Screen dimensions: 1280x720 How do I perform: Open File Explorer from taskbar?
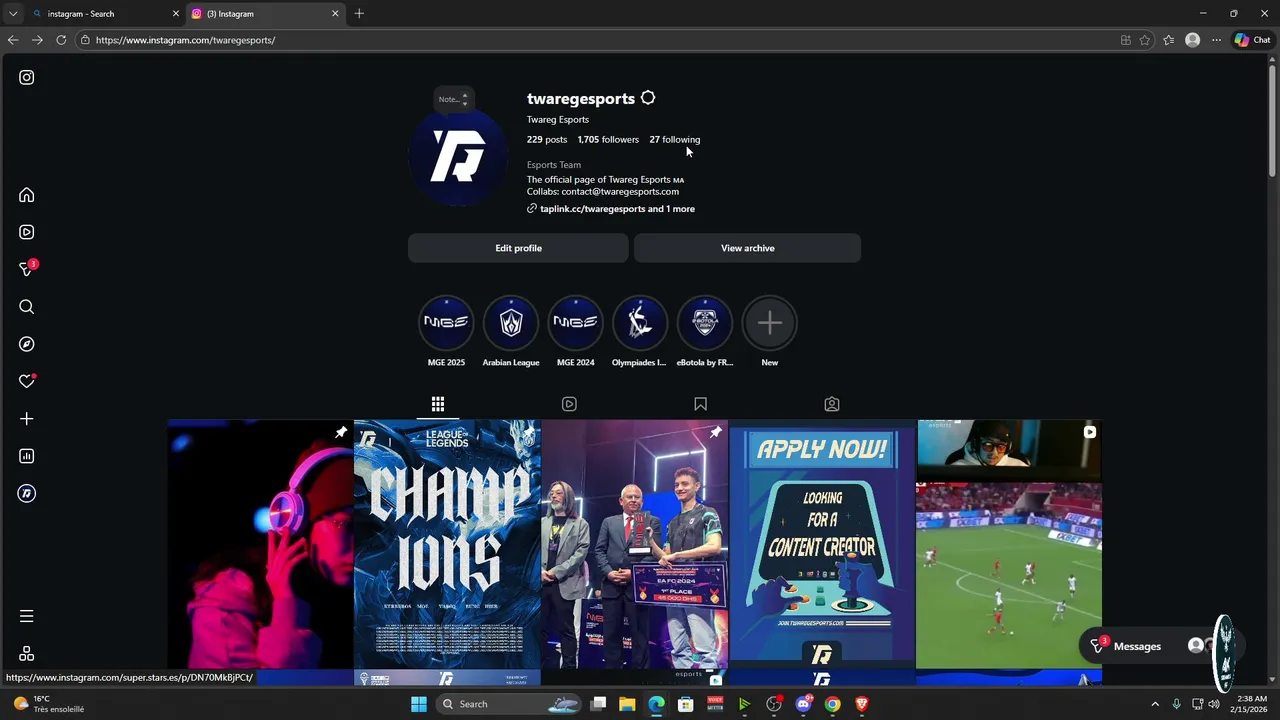(x=627, y=704)
